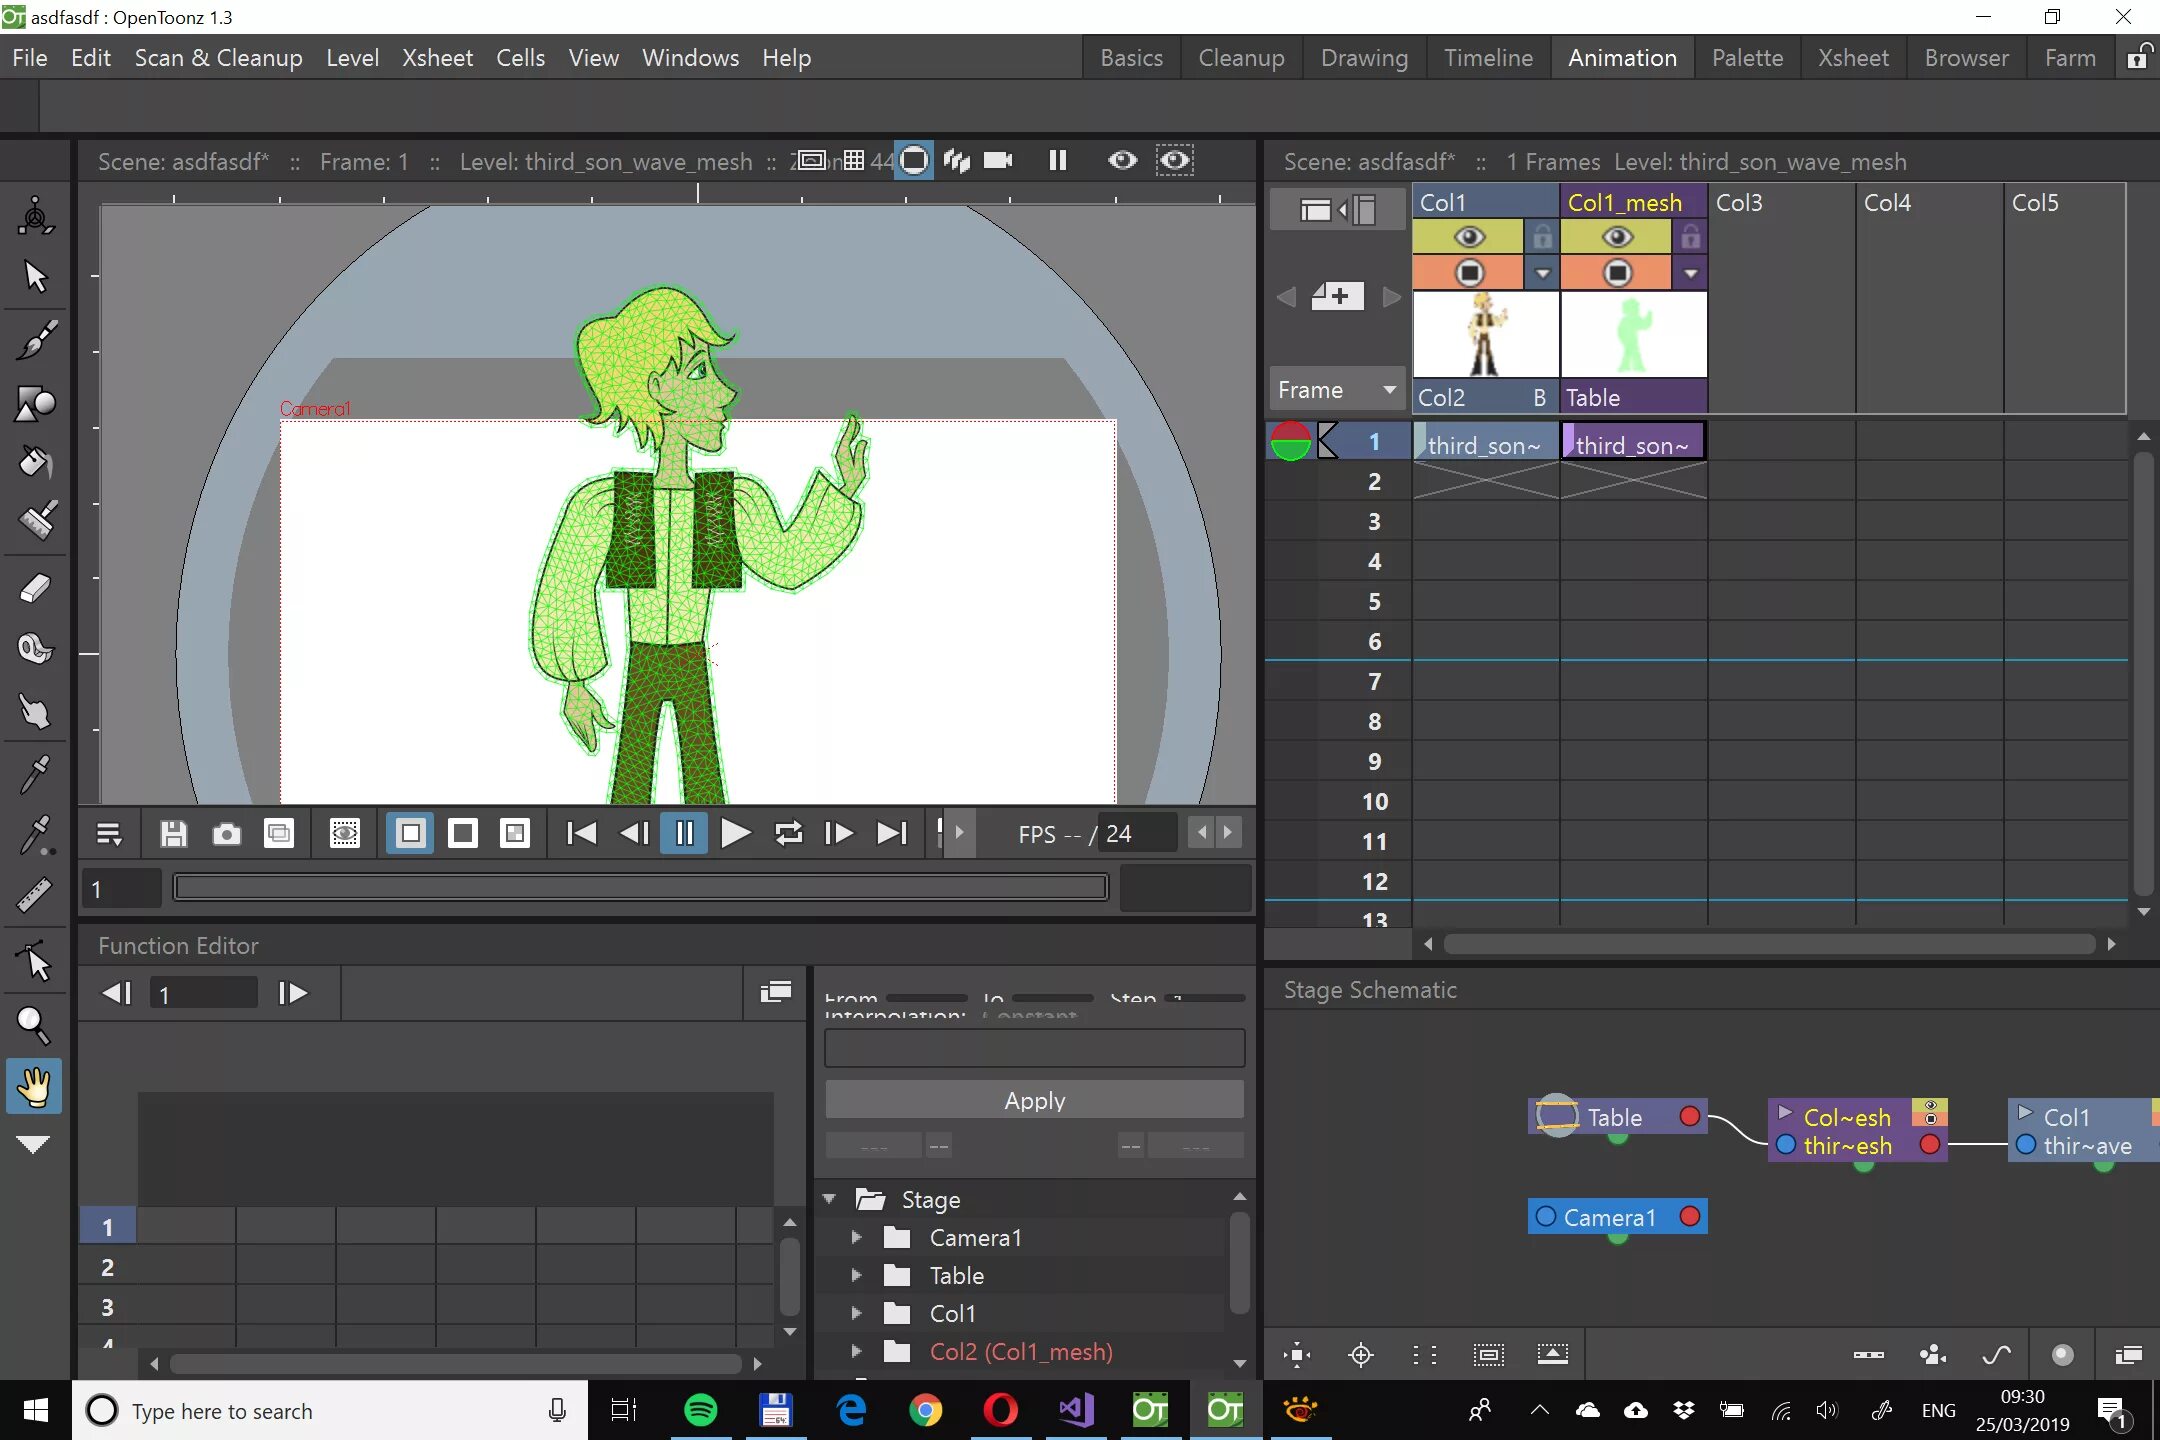Select the Brush tool in left toolbar
This screenshot has height=1440, width=2160.
pyautogui.click(x=36, y=341)
